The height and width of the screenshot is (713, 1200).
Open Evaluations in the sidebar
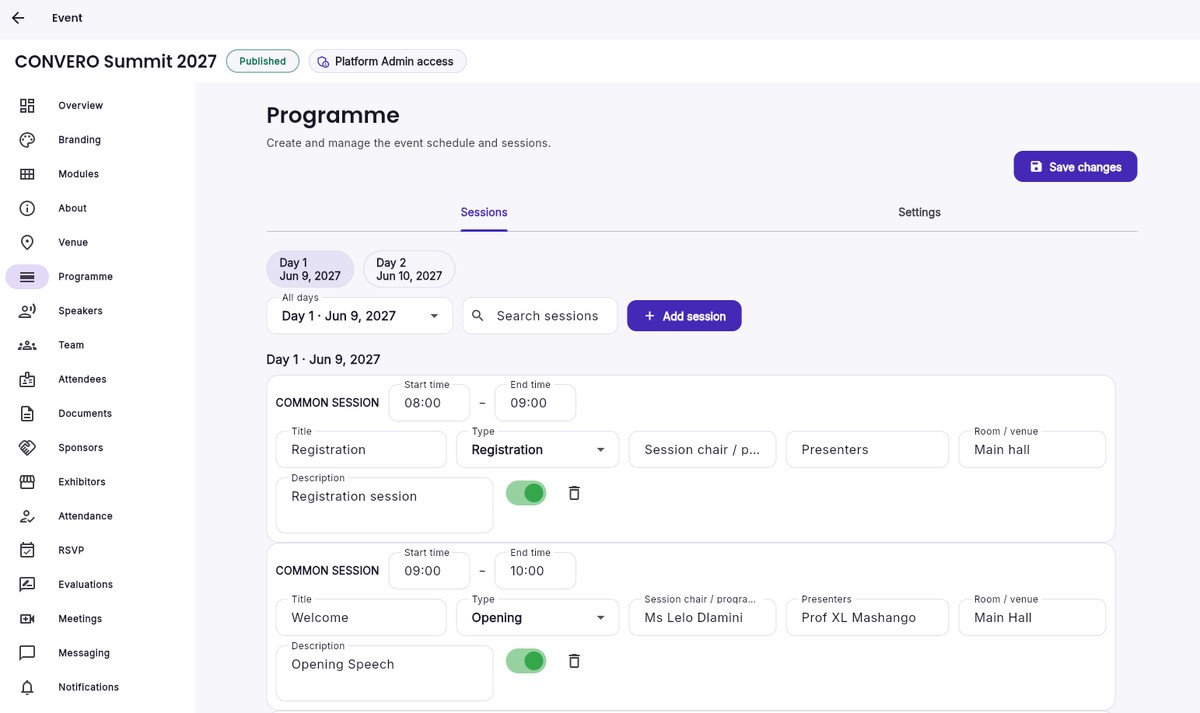(x=85, y=584)
